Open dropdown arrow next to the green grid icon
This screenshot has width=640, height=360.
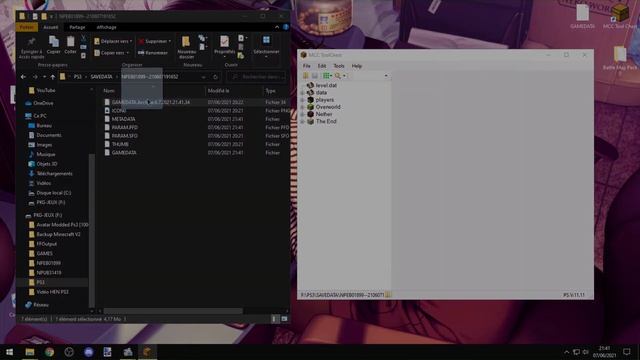tap(331, 76)
